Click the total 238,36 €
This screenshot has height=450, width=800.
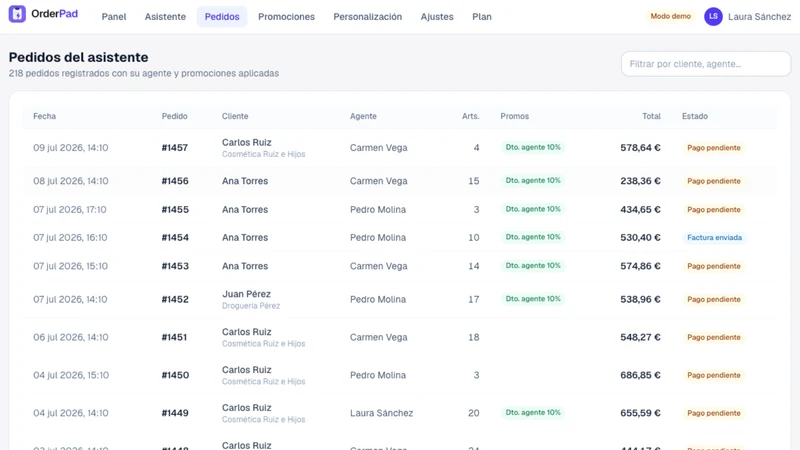click(x=640, y=181)
